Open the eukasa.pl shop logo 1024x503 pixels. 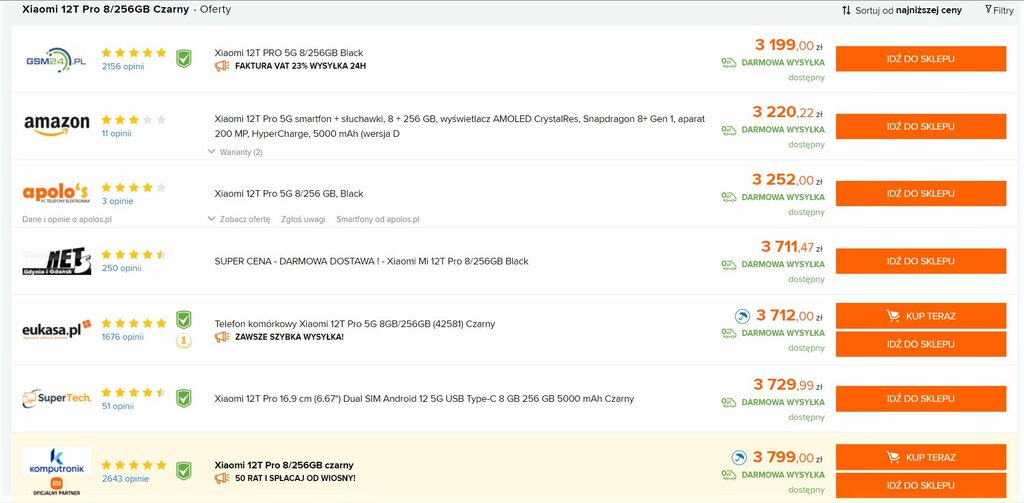pyautogui.click(x=56, y=330)
